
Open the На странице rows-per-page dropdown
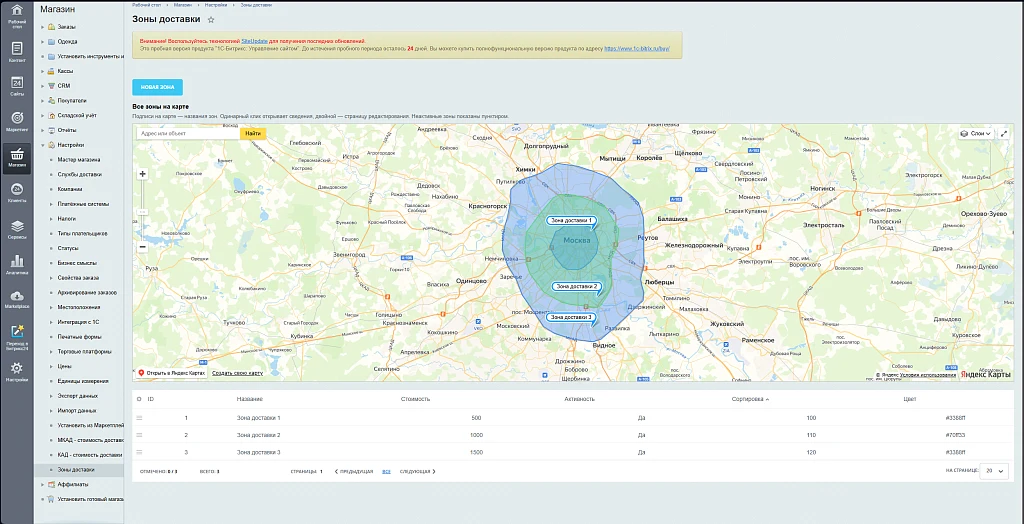point(995,470)
